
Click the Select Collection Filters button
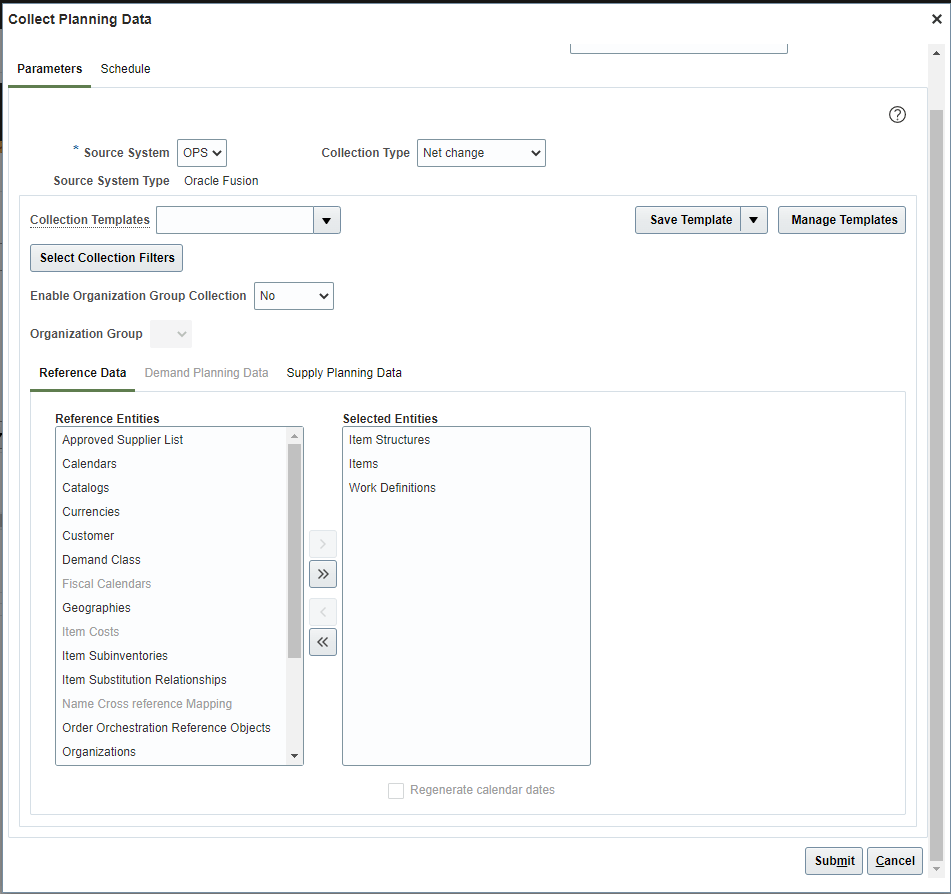[107, 258]
